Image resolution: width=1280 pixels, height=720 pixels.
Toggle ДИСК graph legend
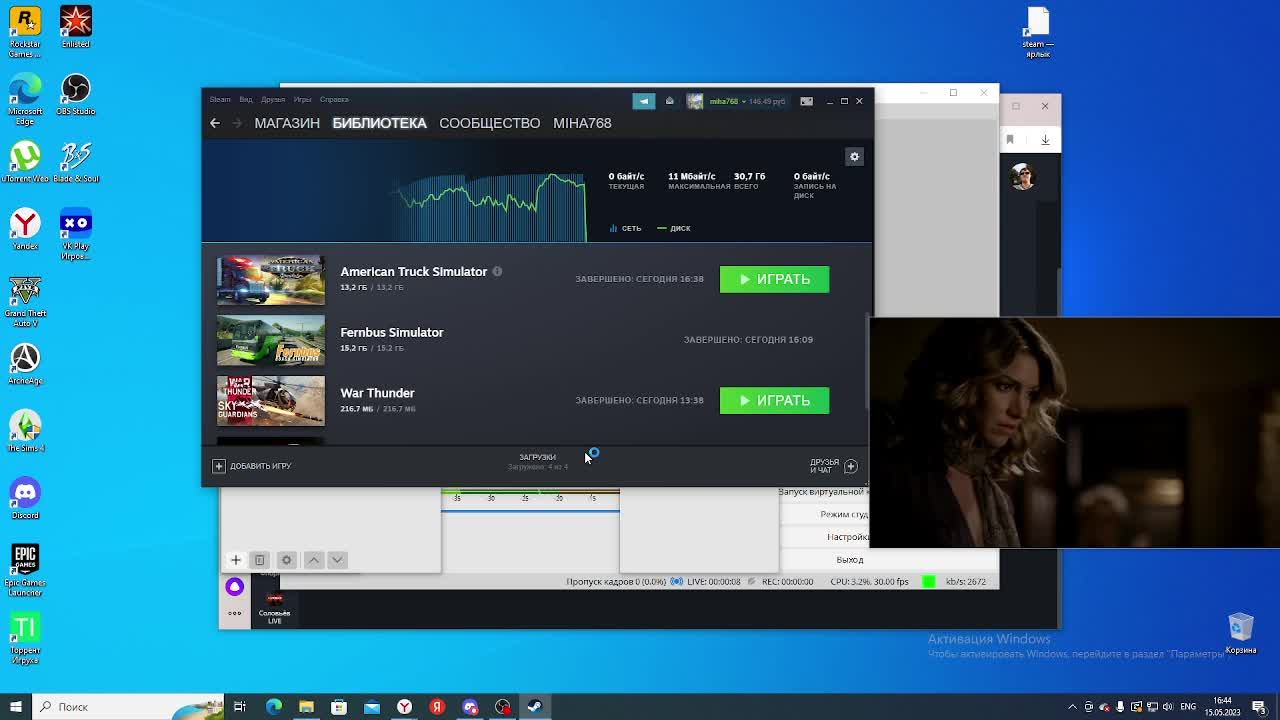pyautogui.click(x=674, y=228)
